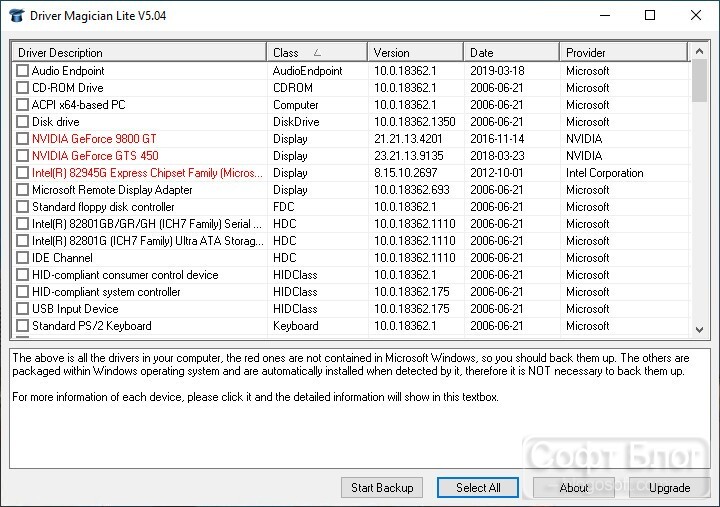Sort by Version column header

pyautogui.click(x=415, y=52)
